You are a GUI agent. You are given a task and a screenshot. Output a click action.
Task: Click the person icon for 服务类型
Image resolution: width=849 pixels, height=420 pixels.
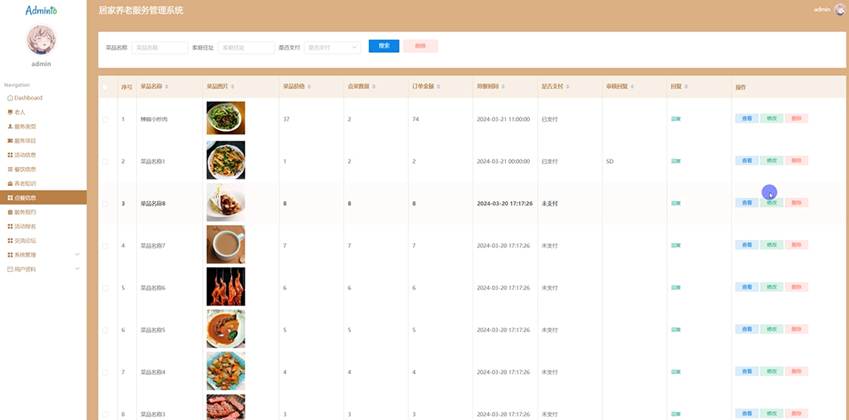tap(10, 126)
